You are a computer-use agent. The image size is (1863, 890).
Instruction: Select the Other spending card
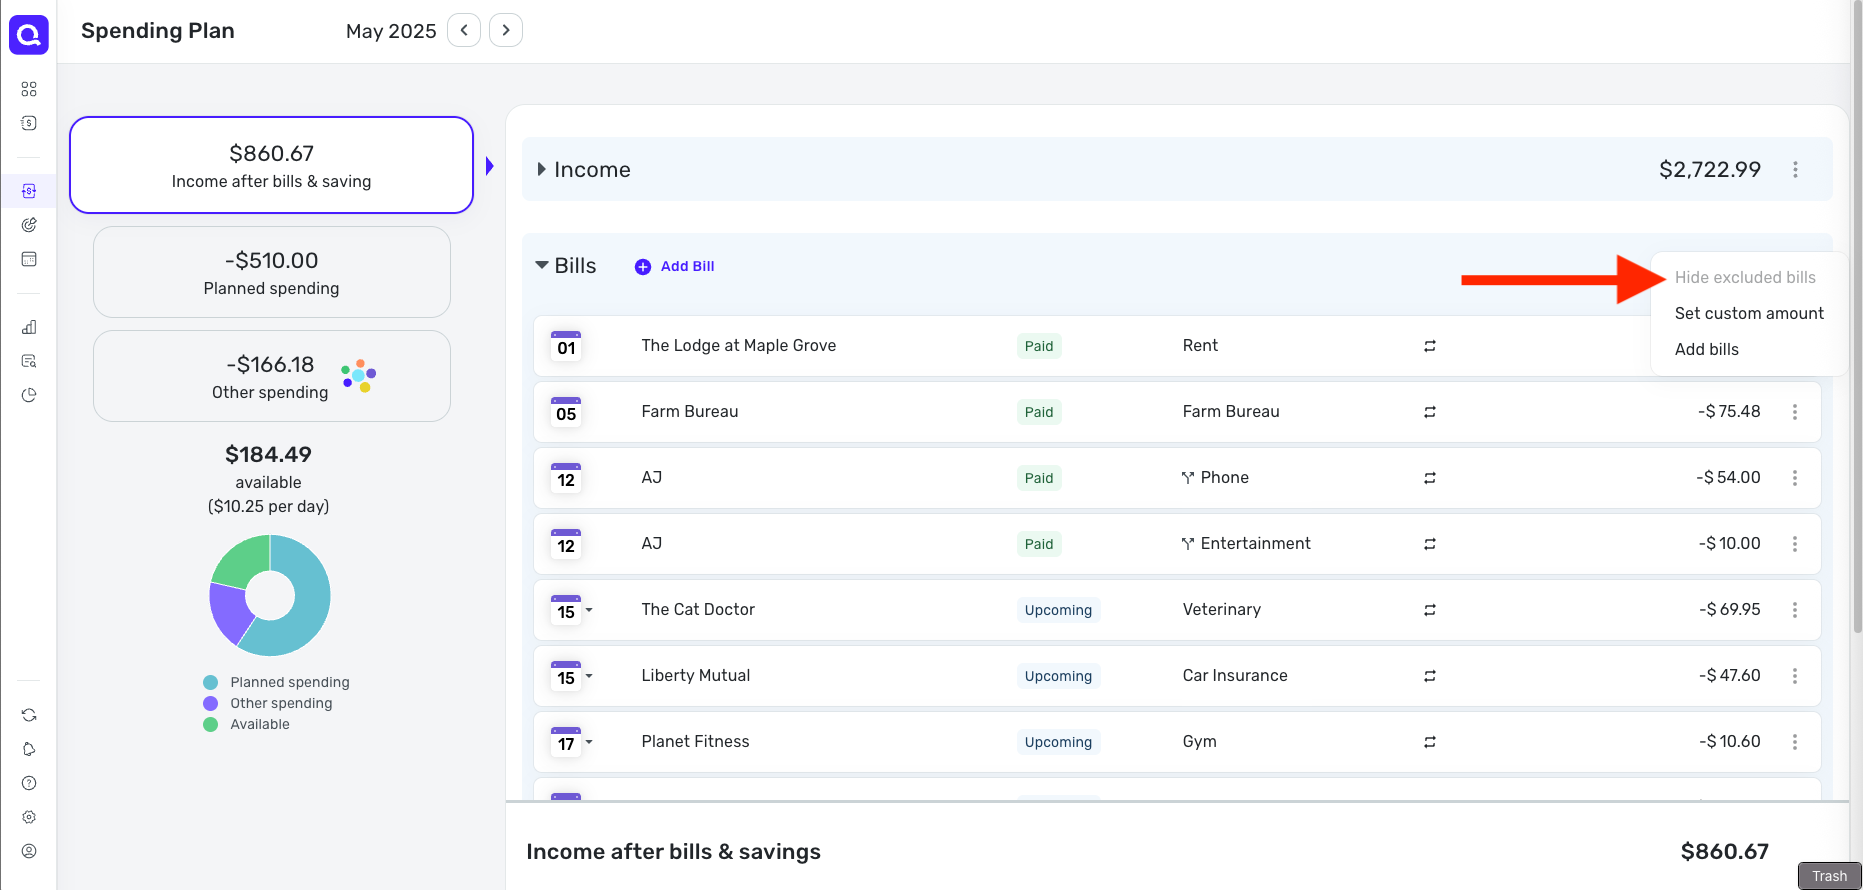pyautogui.click(x=272, y=376)
